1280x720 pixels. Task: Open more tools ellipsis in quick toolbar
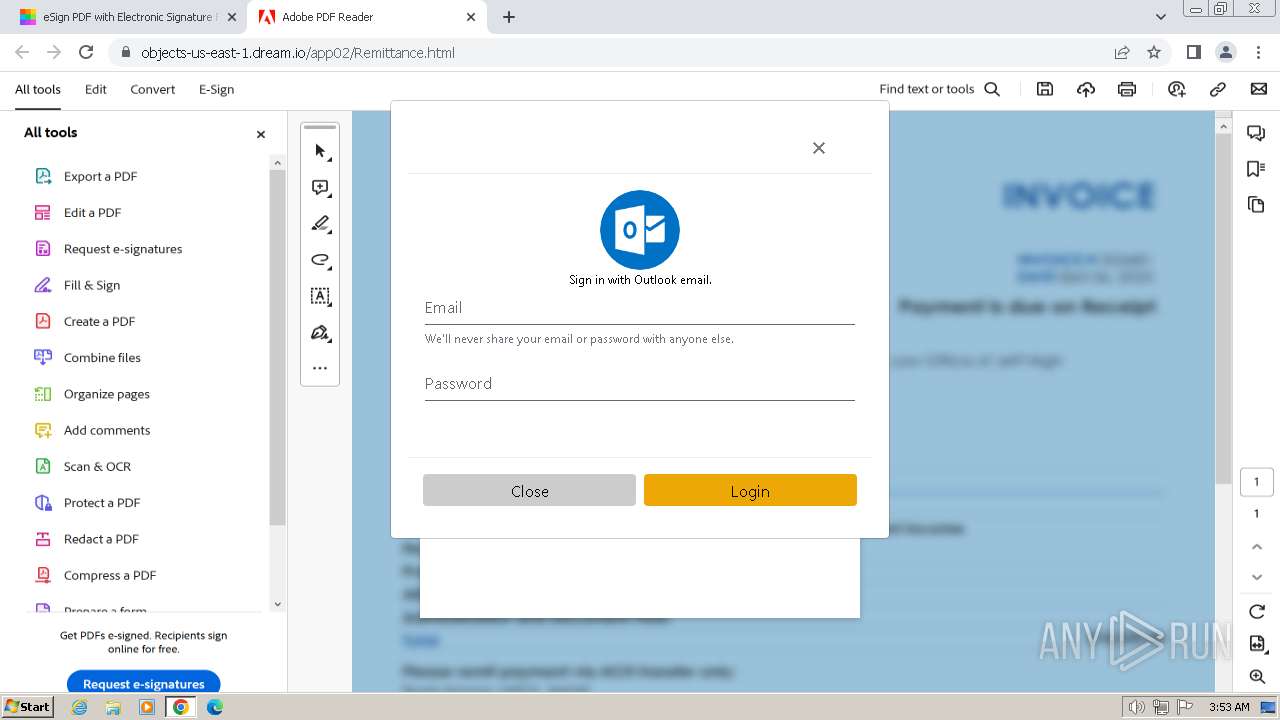(x=320, y=368)
